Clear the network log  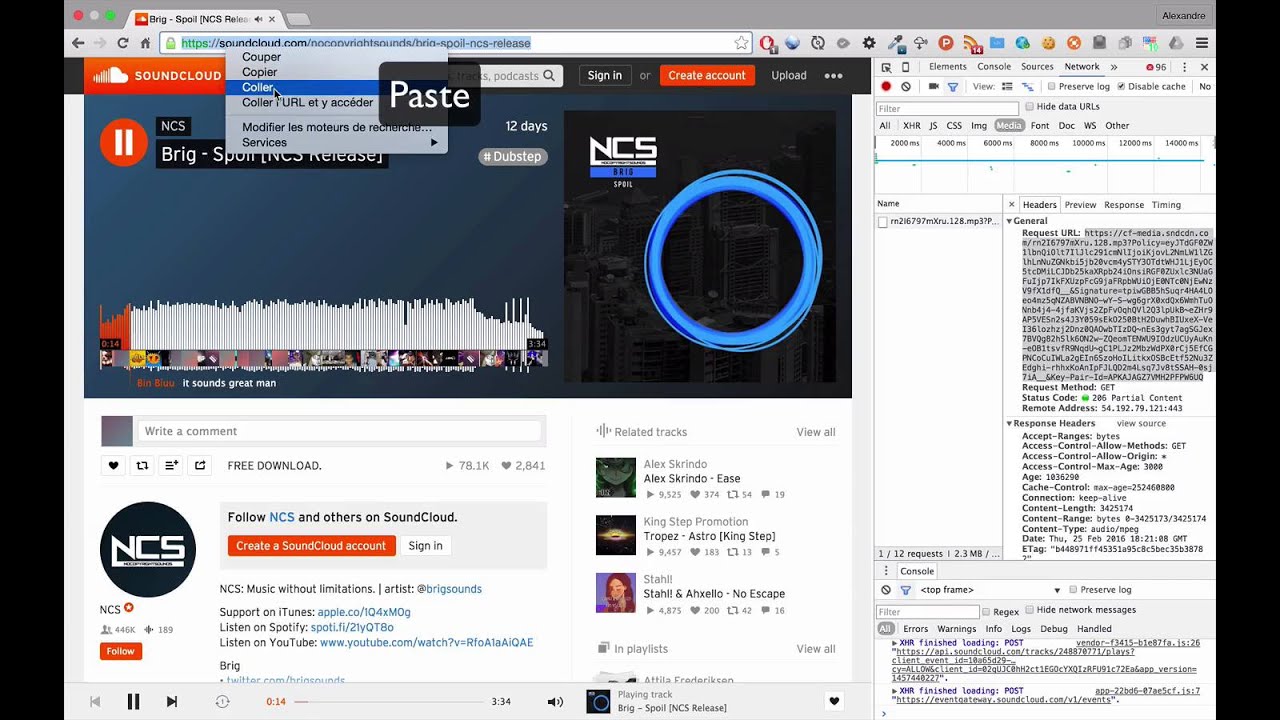click(906, 87)
